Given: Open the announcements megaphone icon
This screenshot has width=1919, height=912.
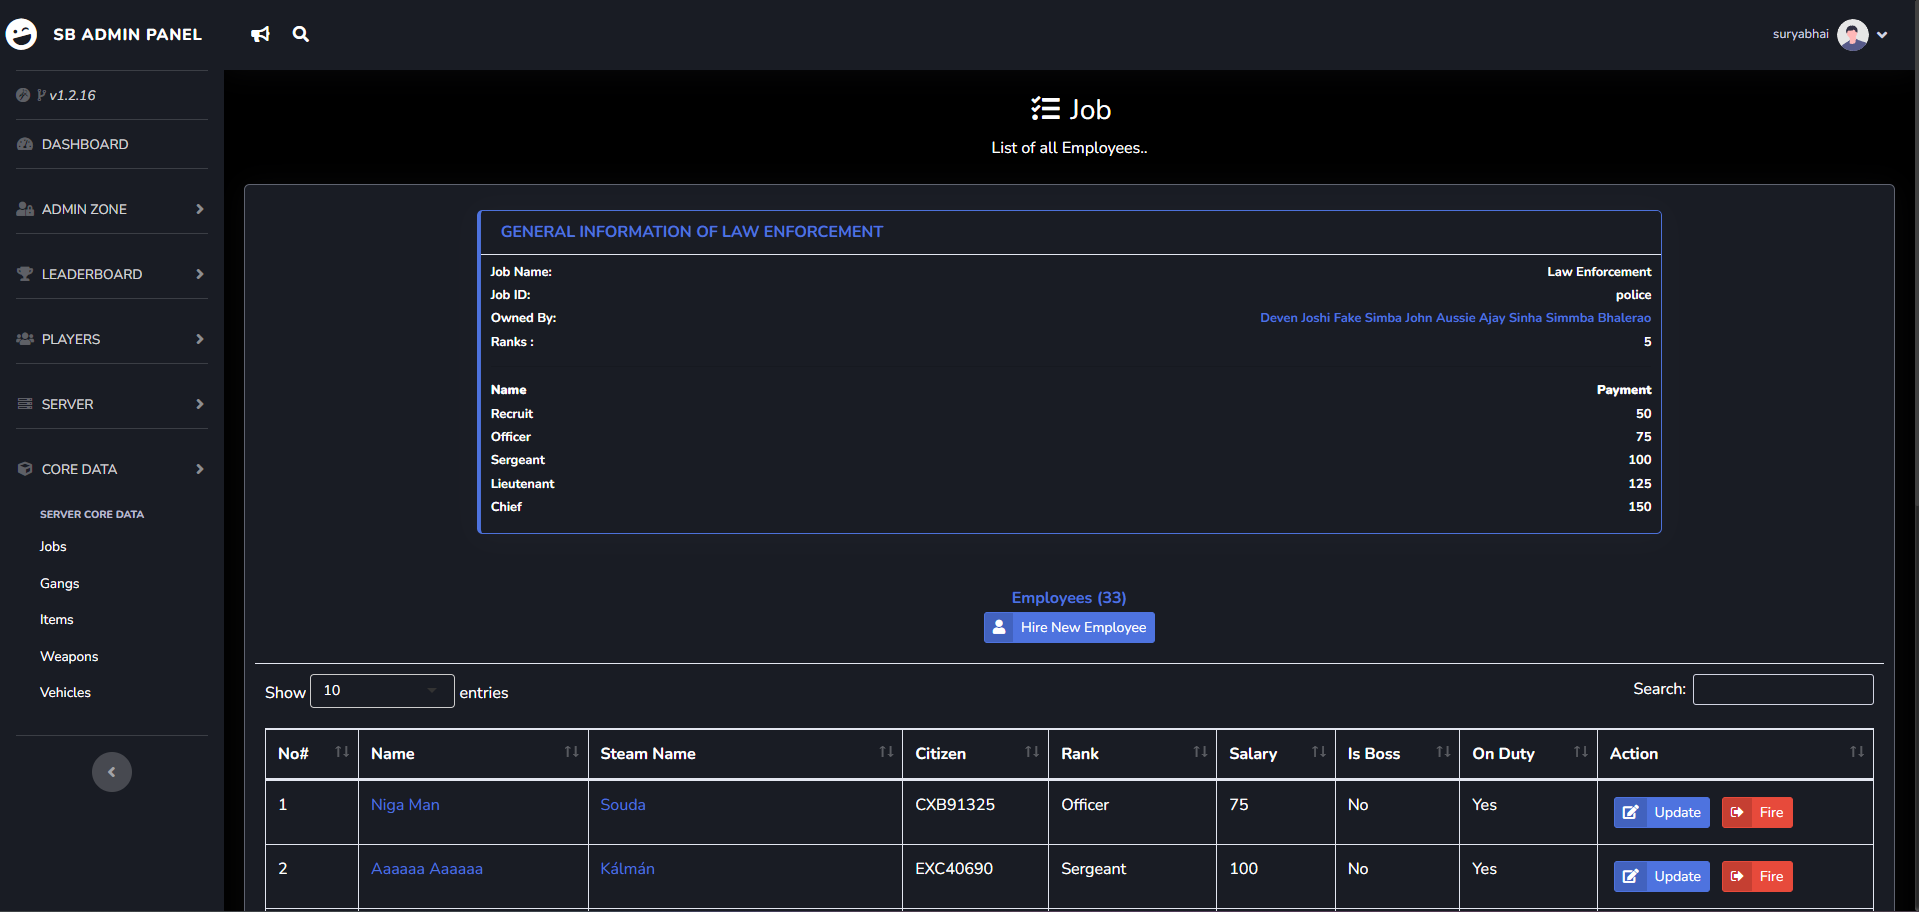Looking at the screenshot, I should coord(260,33).
